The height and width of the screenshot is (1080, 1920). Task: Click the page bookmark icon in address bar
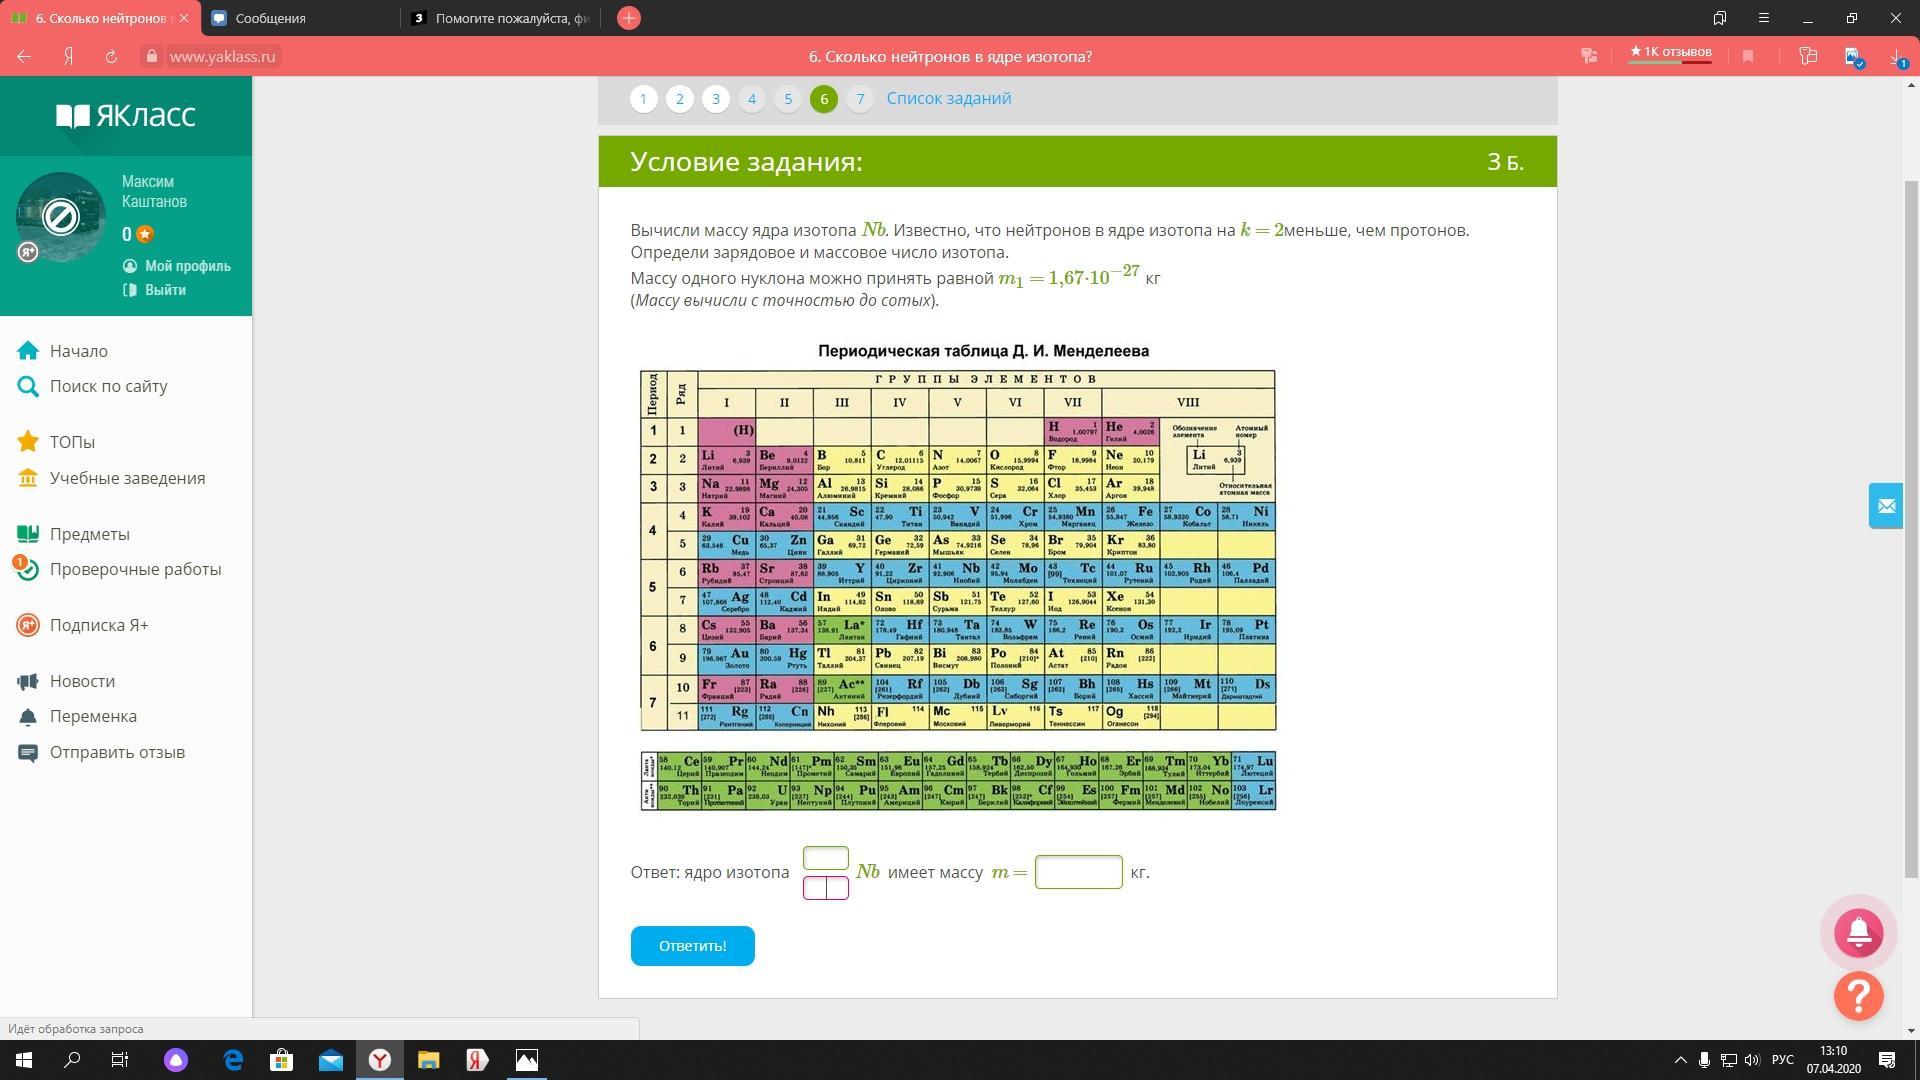point(1748,57)
